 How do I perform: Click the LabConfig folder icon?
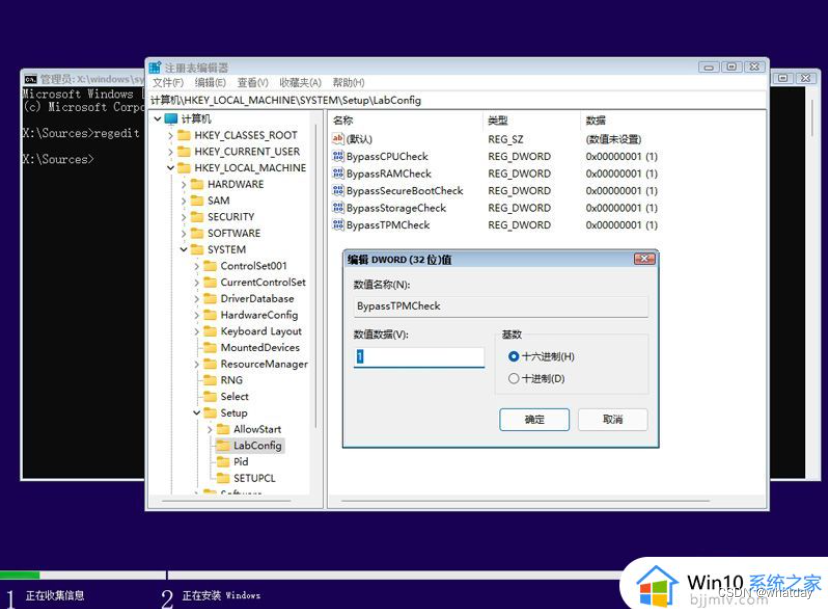click(223, 446)
